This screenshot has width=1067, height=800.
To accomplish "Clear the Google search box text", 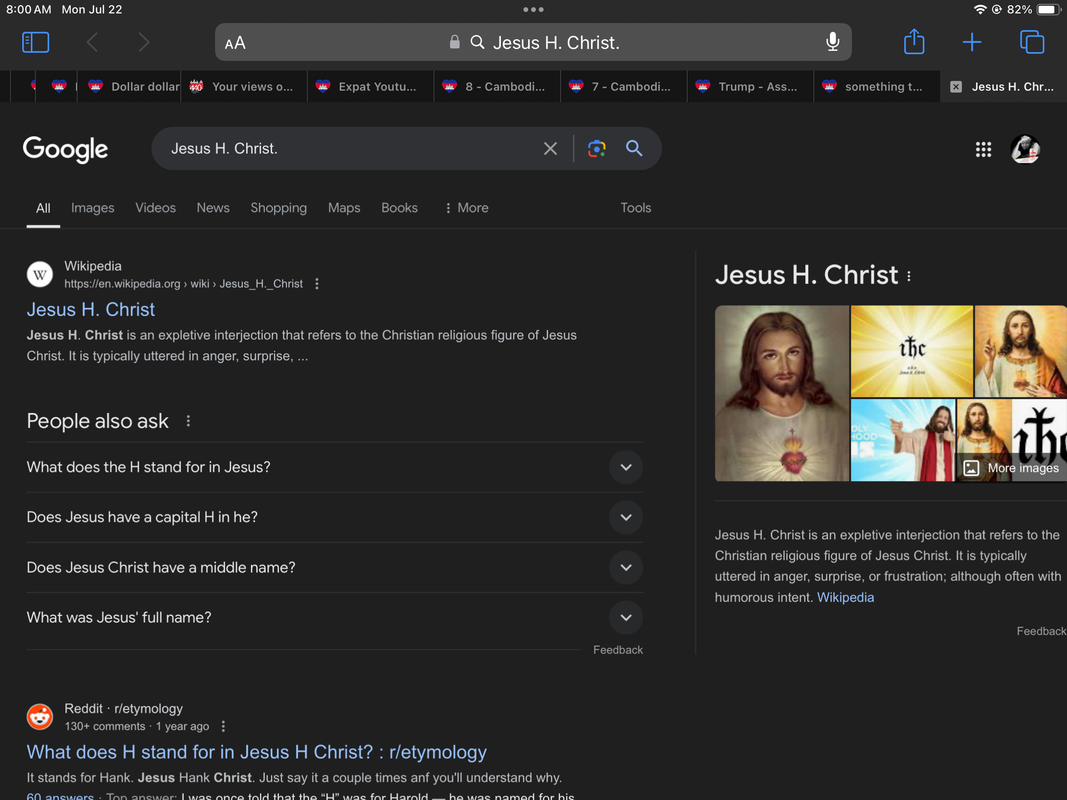I will (x=550, y=148).
